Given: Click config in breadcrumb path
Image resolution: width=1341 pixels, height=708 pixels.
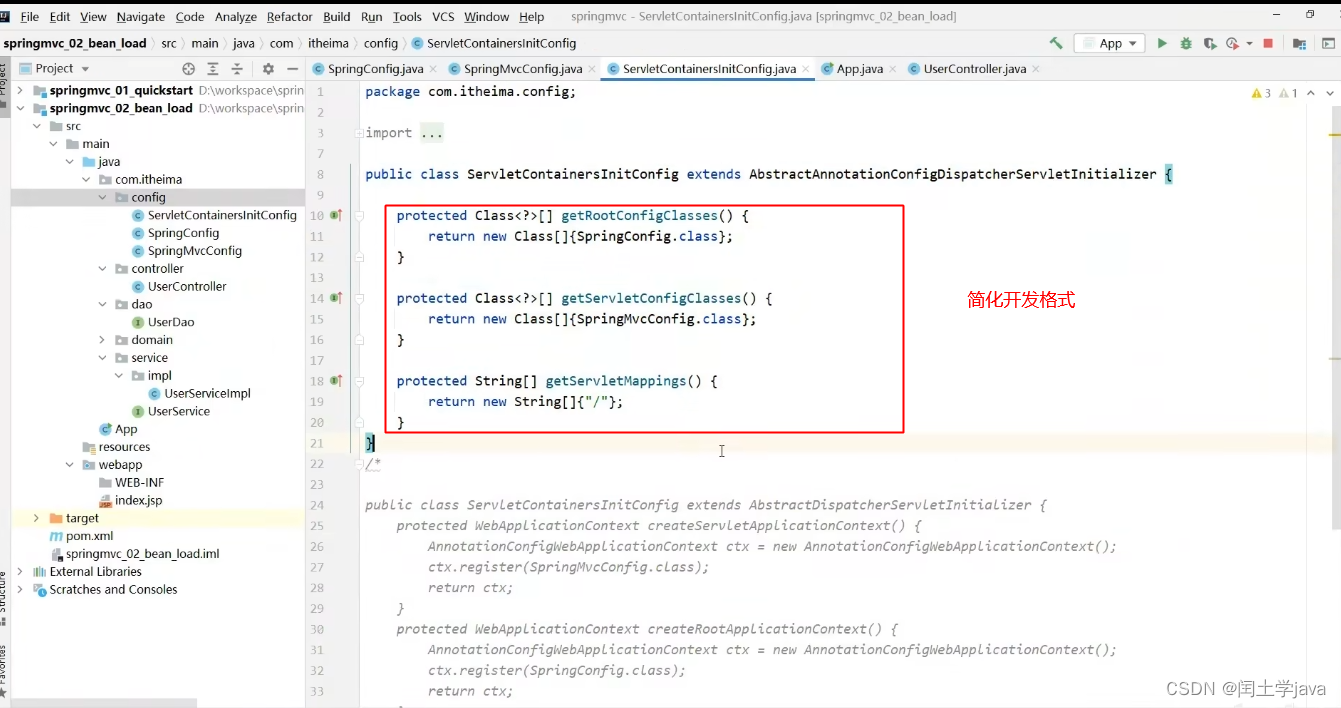Looking at the screenshot, I should 381,43.
